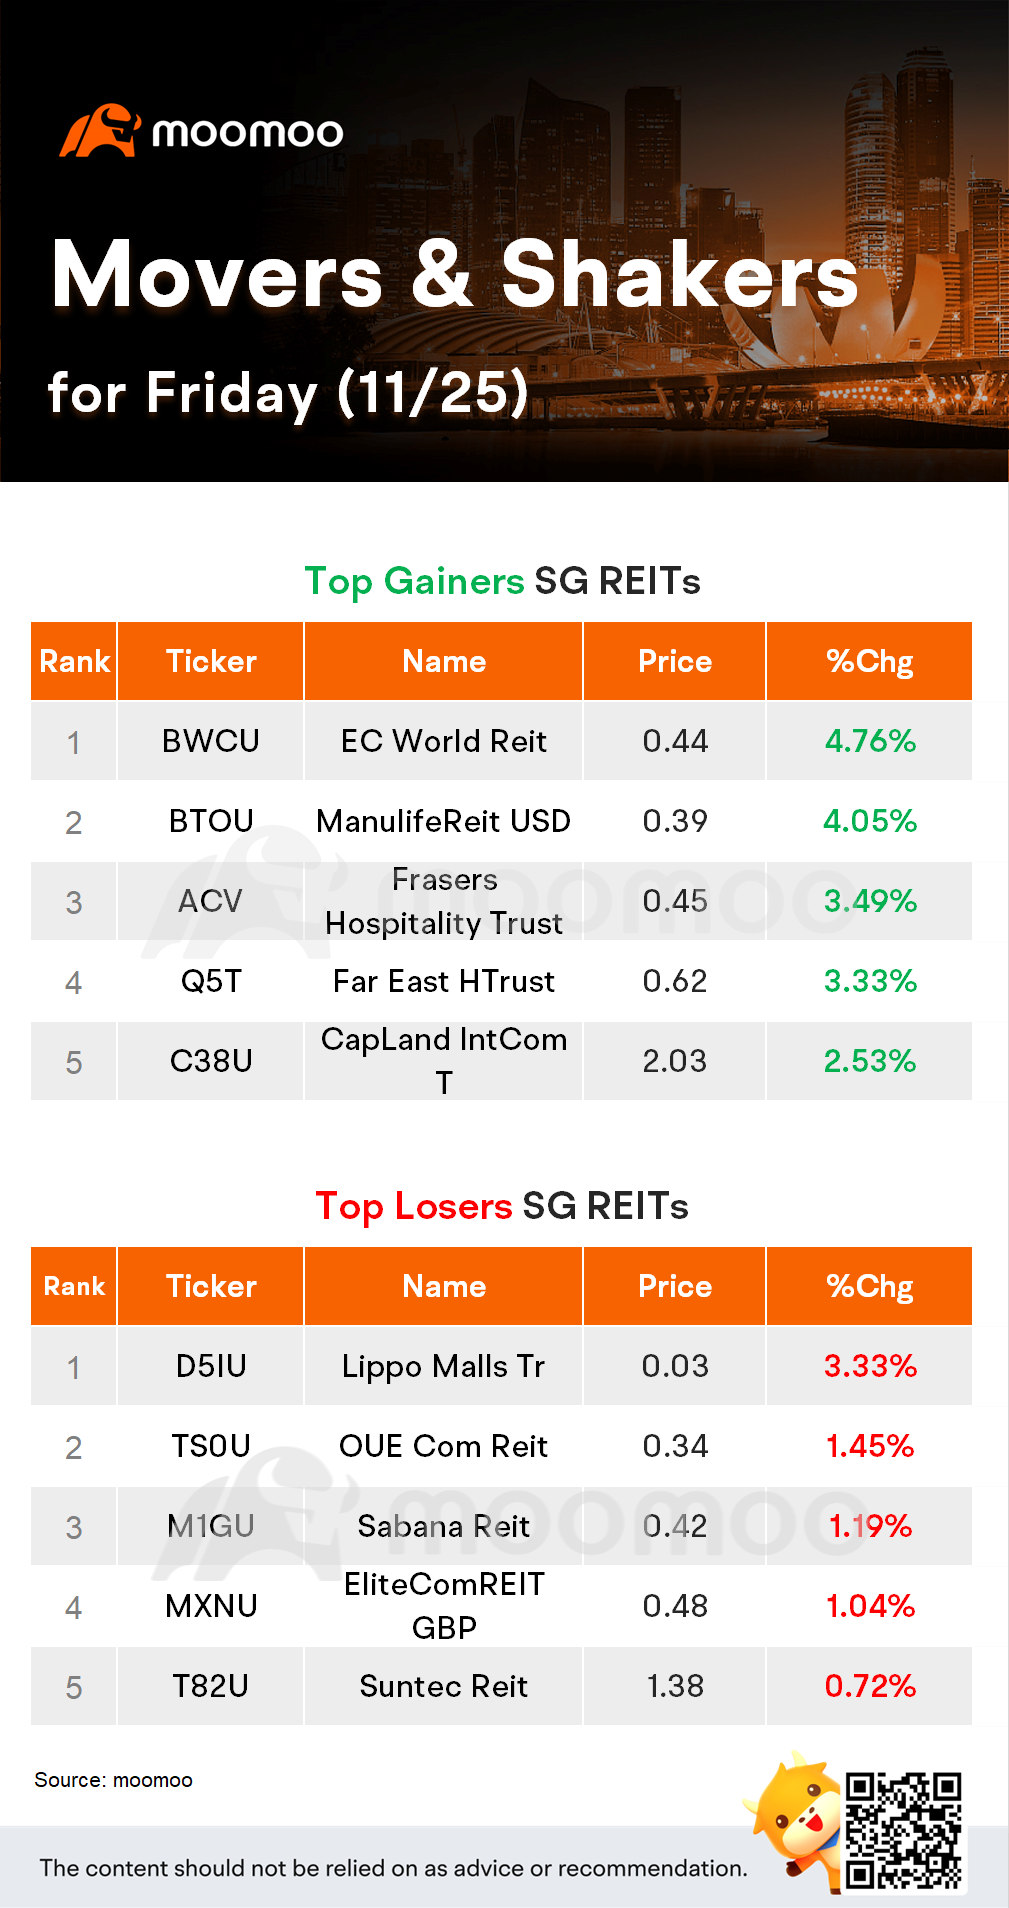Select the ManulifeReit USD name
Image resolution: width=1009 pixels, height=1908 pixels.
[x=444, y=821]
